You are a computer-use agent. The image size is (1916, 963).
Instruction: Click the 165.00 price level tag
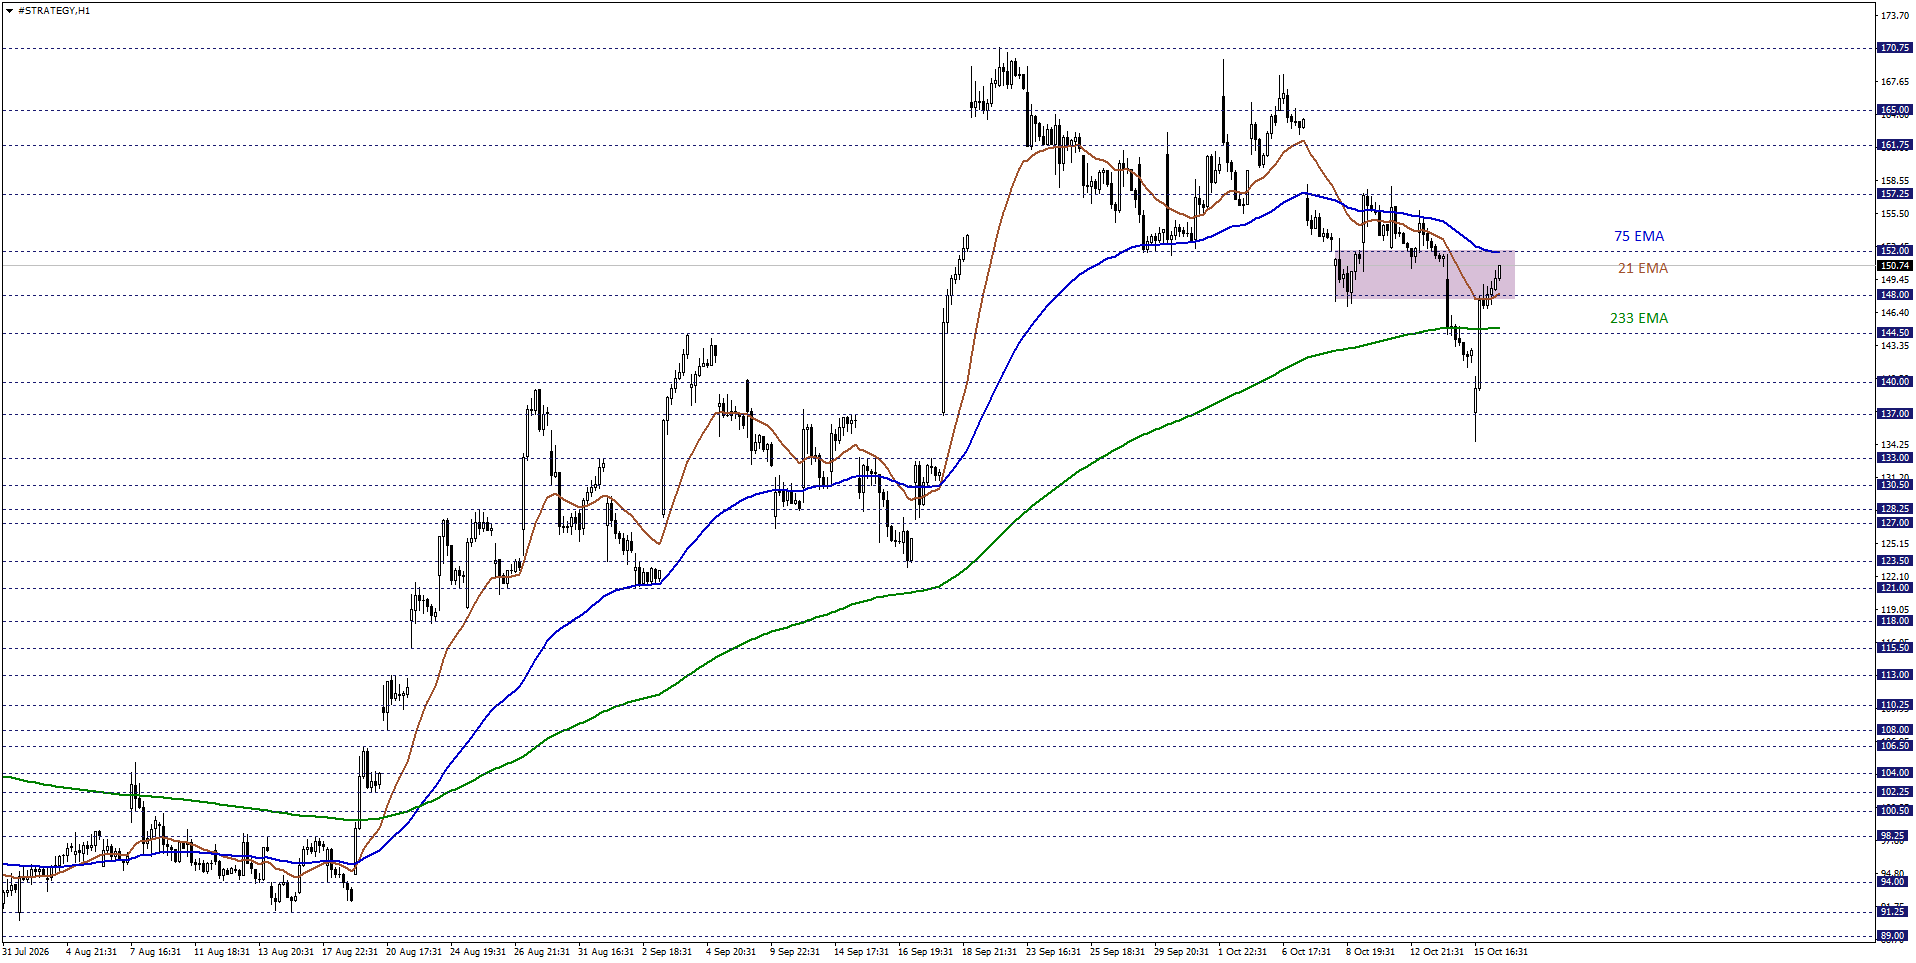tap(1895, 110)
